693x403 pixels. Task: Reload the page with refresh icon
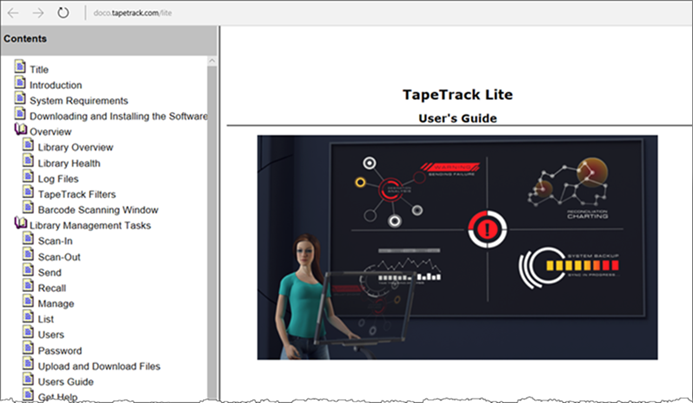click(63, 13)
